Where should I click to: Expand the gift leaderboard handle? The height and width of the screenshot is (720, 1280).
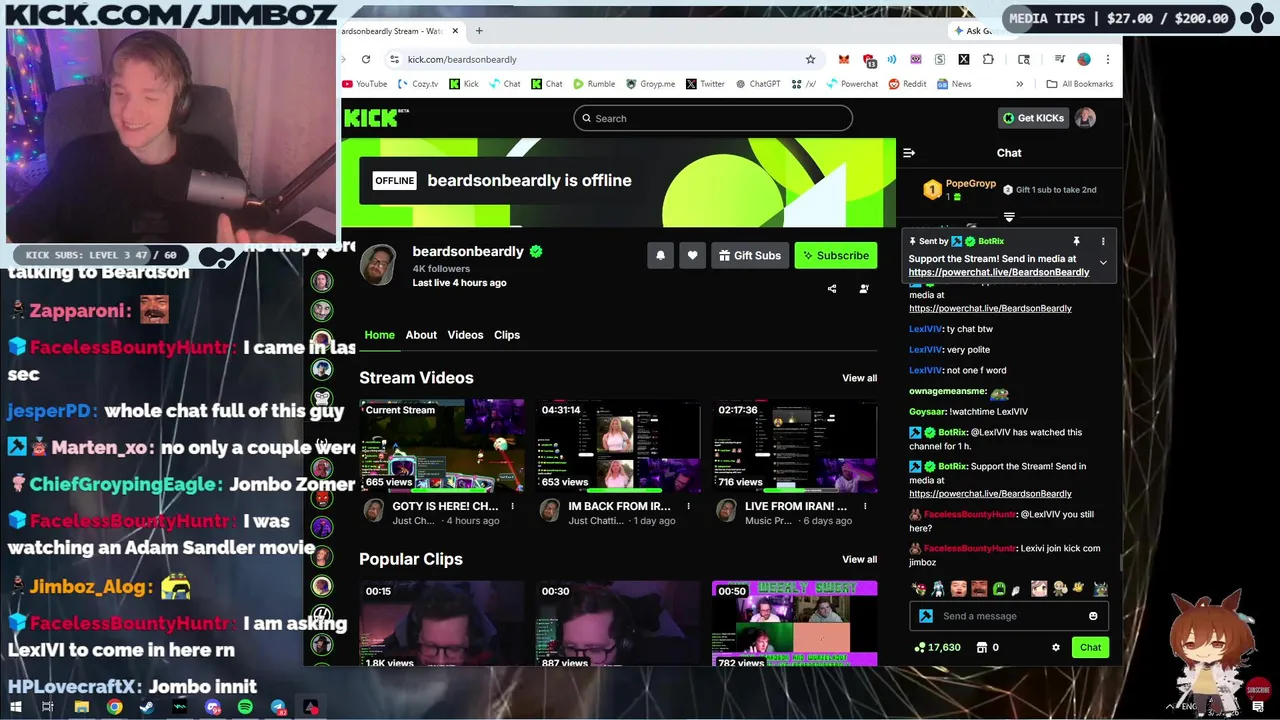[x=1009, y=217]
